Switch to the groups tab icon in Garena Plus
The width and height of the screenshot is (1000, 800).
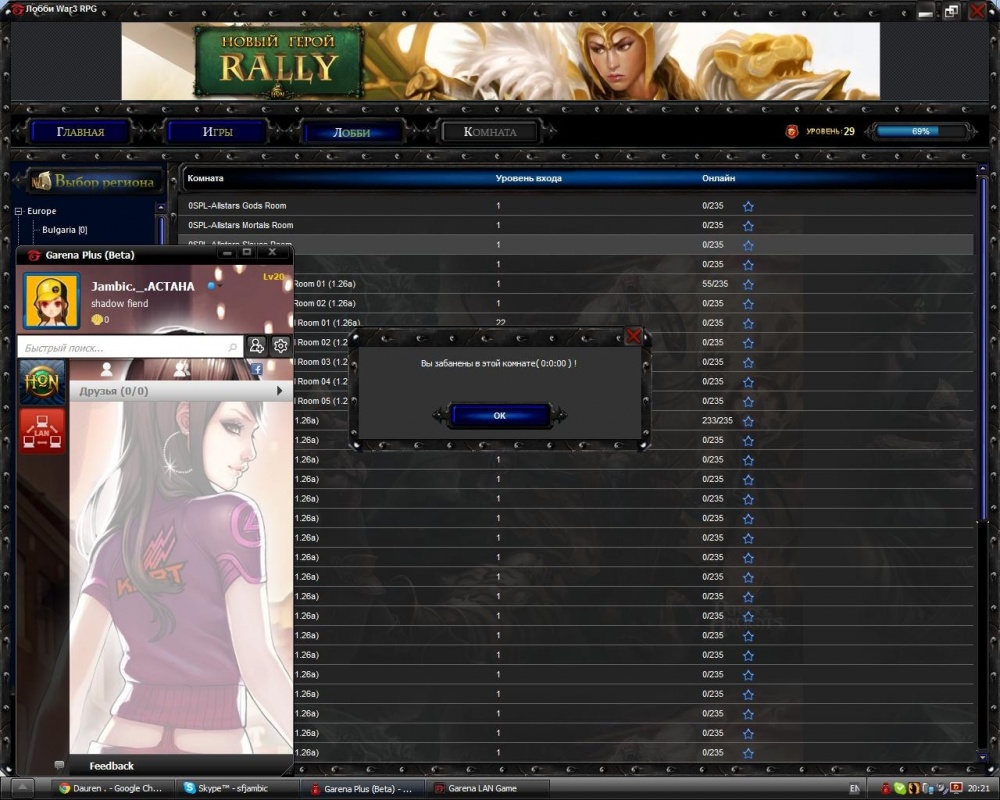[x=181, y=369]
